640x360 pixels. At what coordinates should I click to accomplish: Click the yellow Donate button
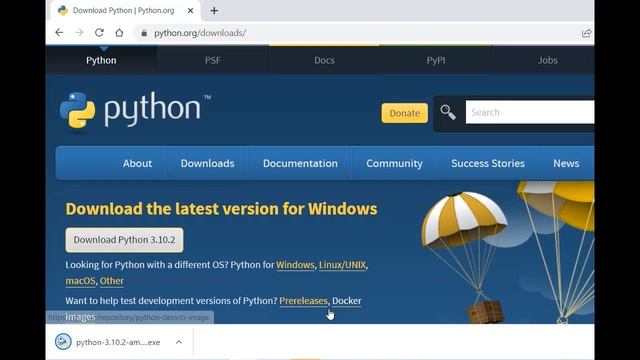[404, 113]
